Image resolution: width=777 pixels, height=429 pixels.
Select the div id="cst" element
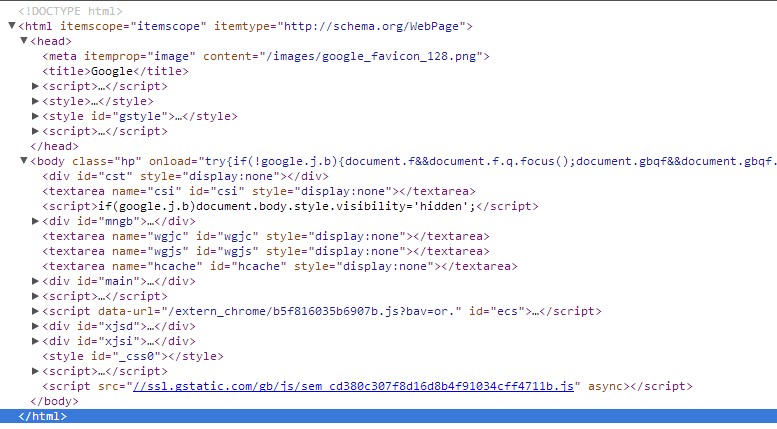[185, 176]
